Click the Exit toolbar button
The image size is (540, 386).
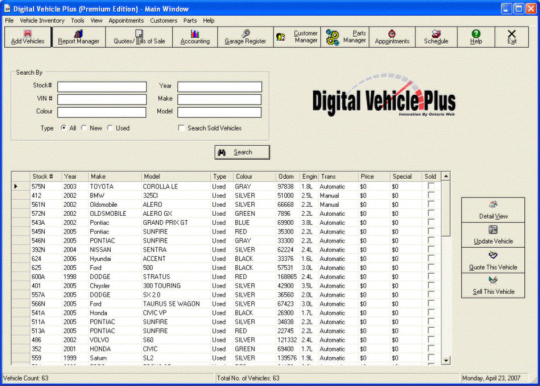(x=512, y=37)
